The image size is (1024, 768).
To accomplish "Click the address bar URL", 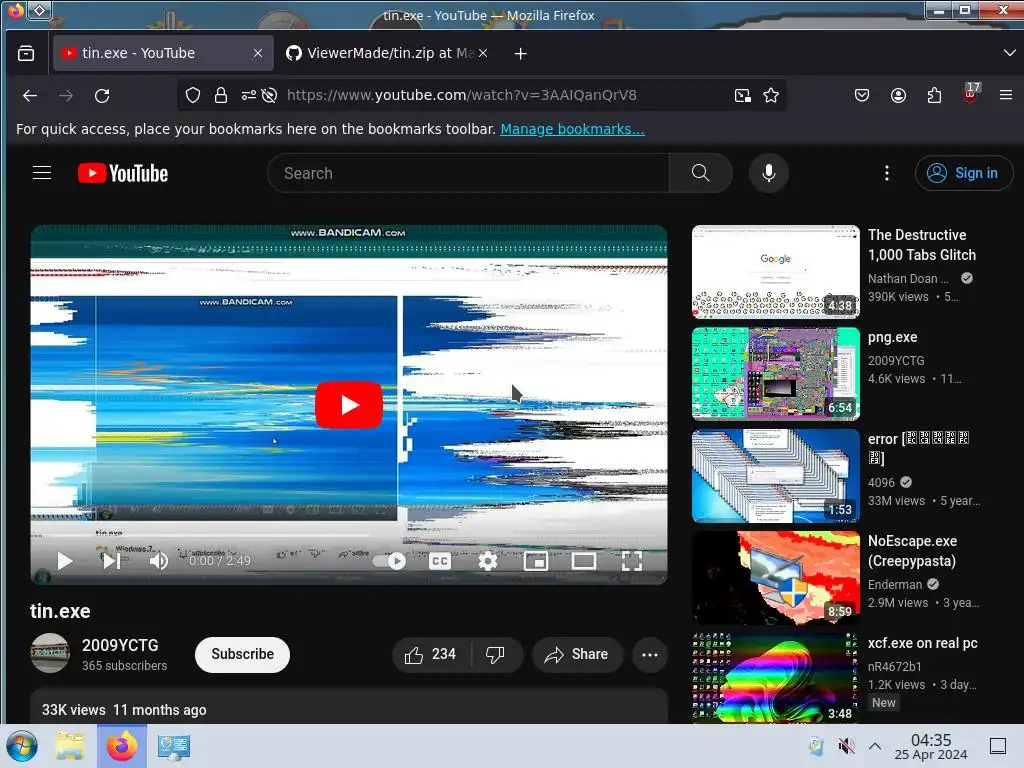I will (x=462, y=95).
